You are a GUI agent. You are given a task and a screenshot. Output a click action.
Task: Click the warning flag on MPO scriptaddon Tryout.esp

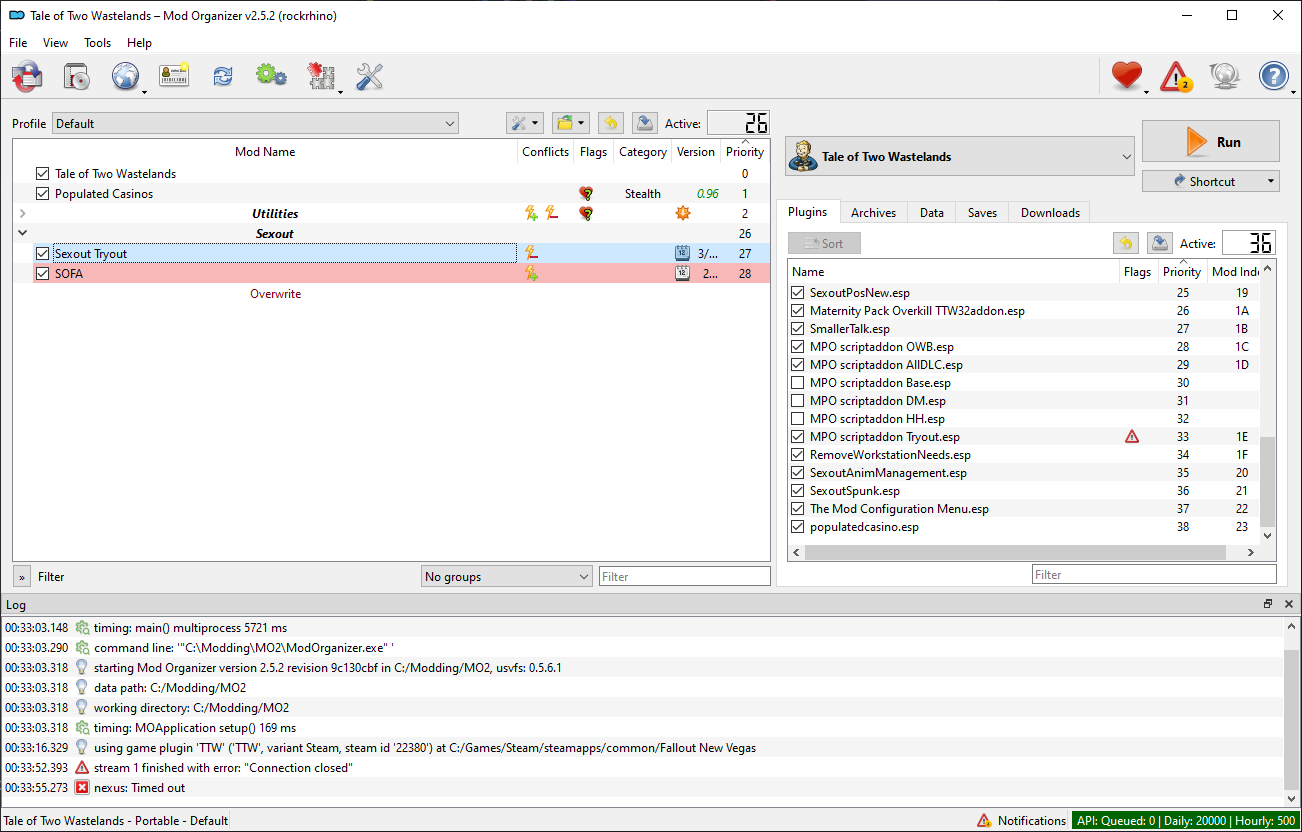click(x=1132, y=437)
